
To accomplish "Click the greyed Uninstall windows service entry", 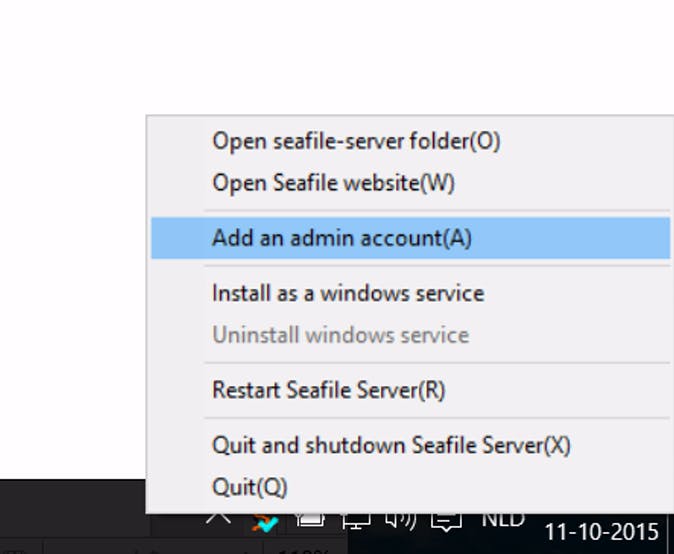I will [340, 335].
